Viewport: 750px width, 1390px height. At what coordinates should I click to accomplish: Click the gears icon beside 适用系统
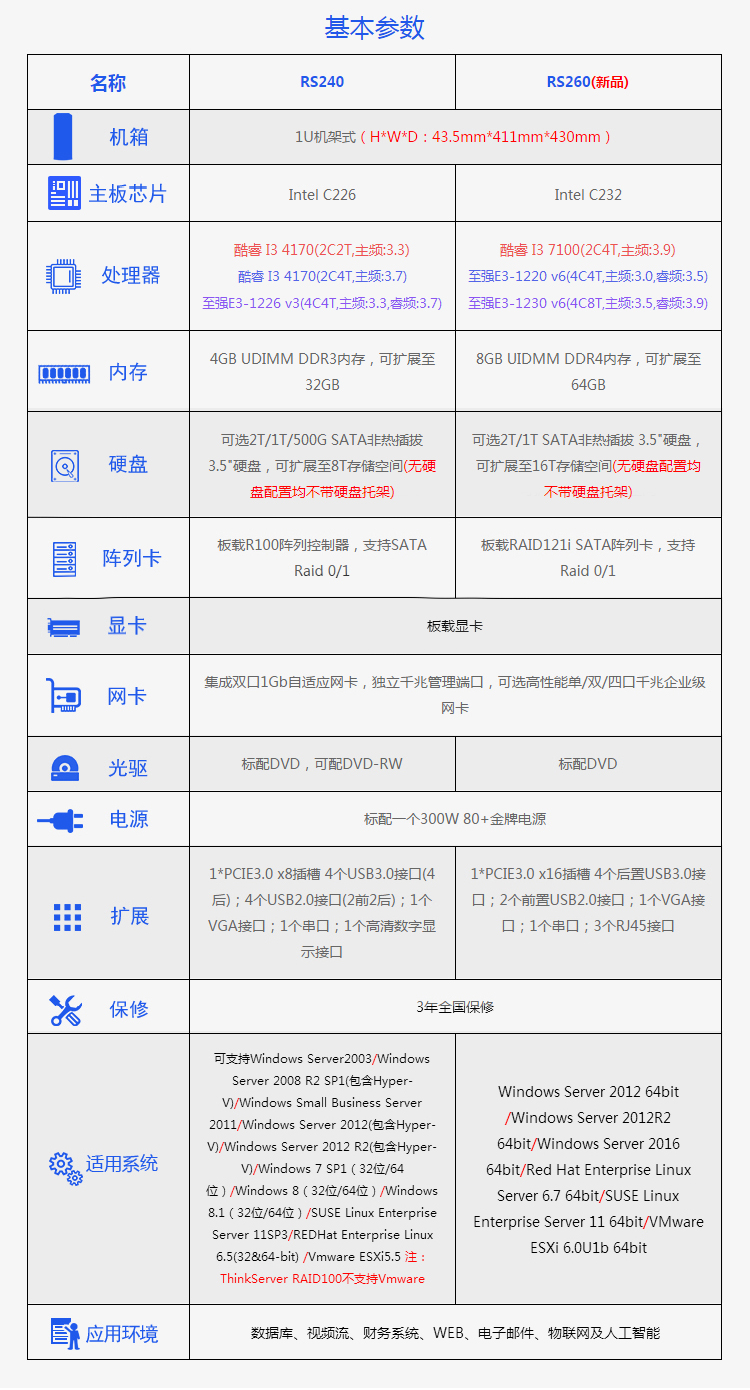click(65, 1166)
